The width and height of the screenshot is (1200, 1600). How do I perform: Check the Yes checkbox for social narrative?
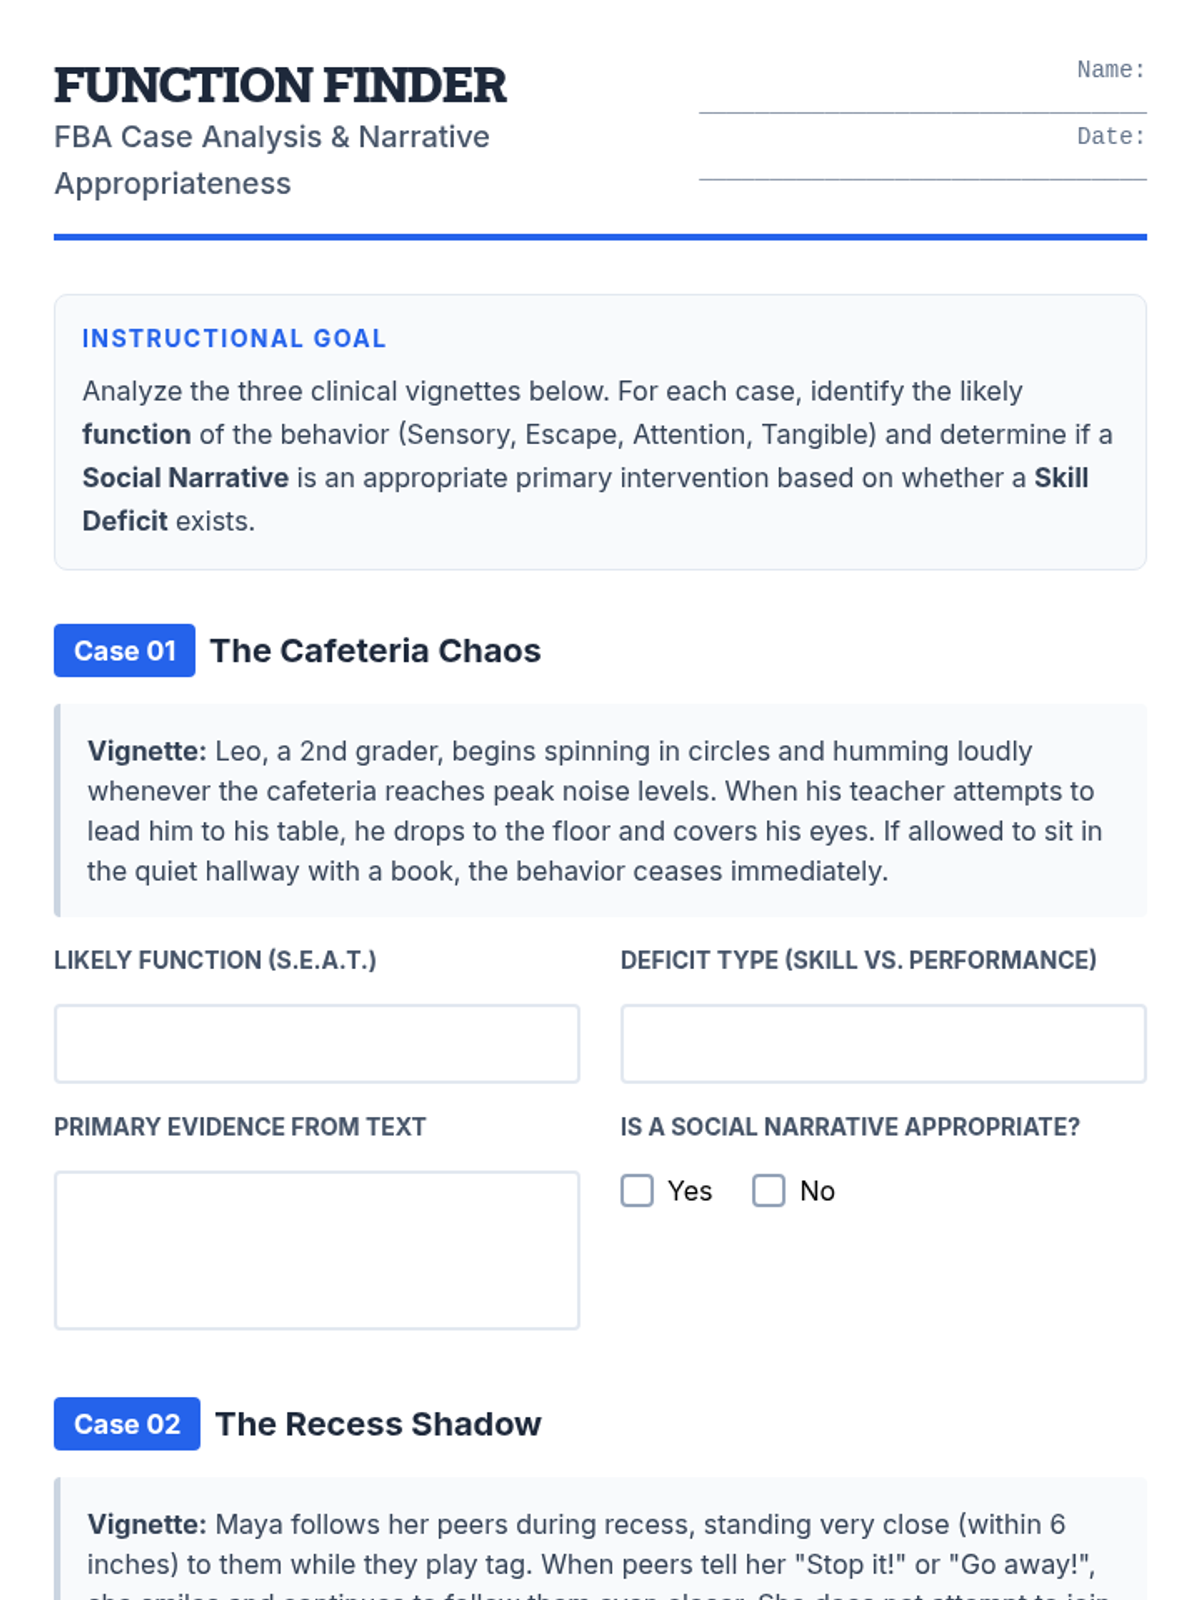coord(637,1191)
